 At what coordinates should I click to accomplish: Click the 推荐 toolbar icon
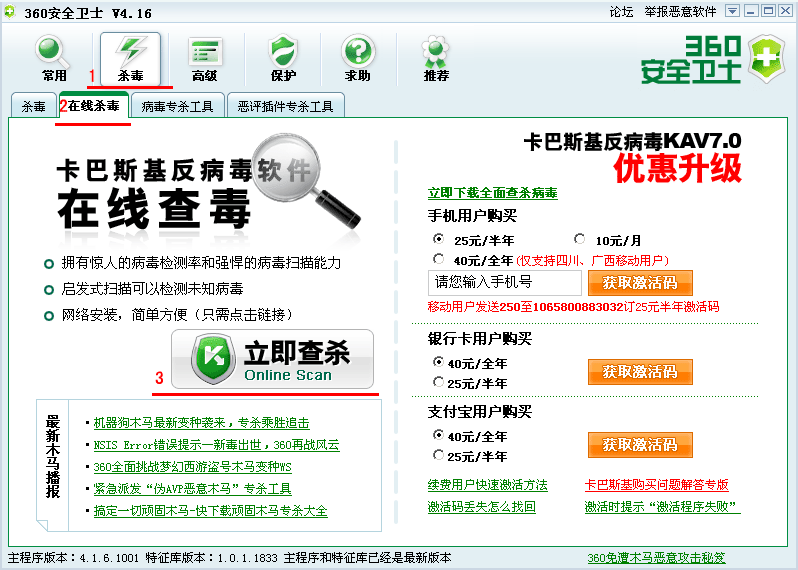pyautogui.click(x=436, y=59)
